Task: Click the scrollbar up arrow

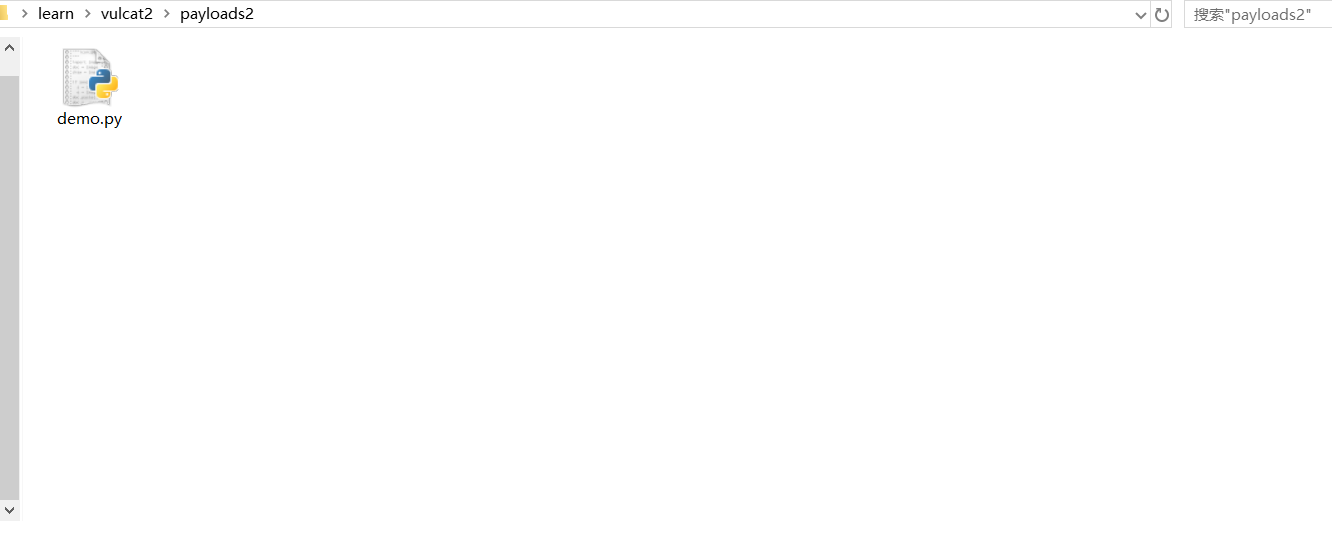Action: pyautogui.click(x=9, y=47)
